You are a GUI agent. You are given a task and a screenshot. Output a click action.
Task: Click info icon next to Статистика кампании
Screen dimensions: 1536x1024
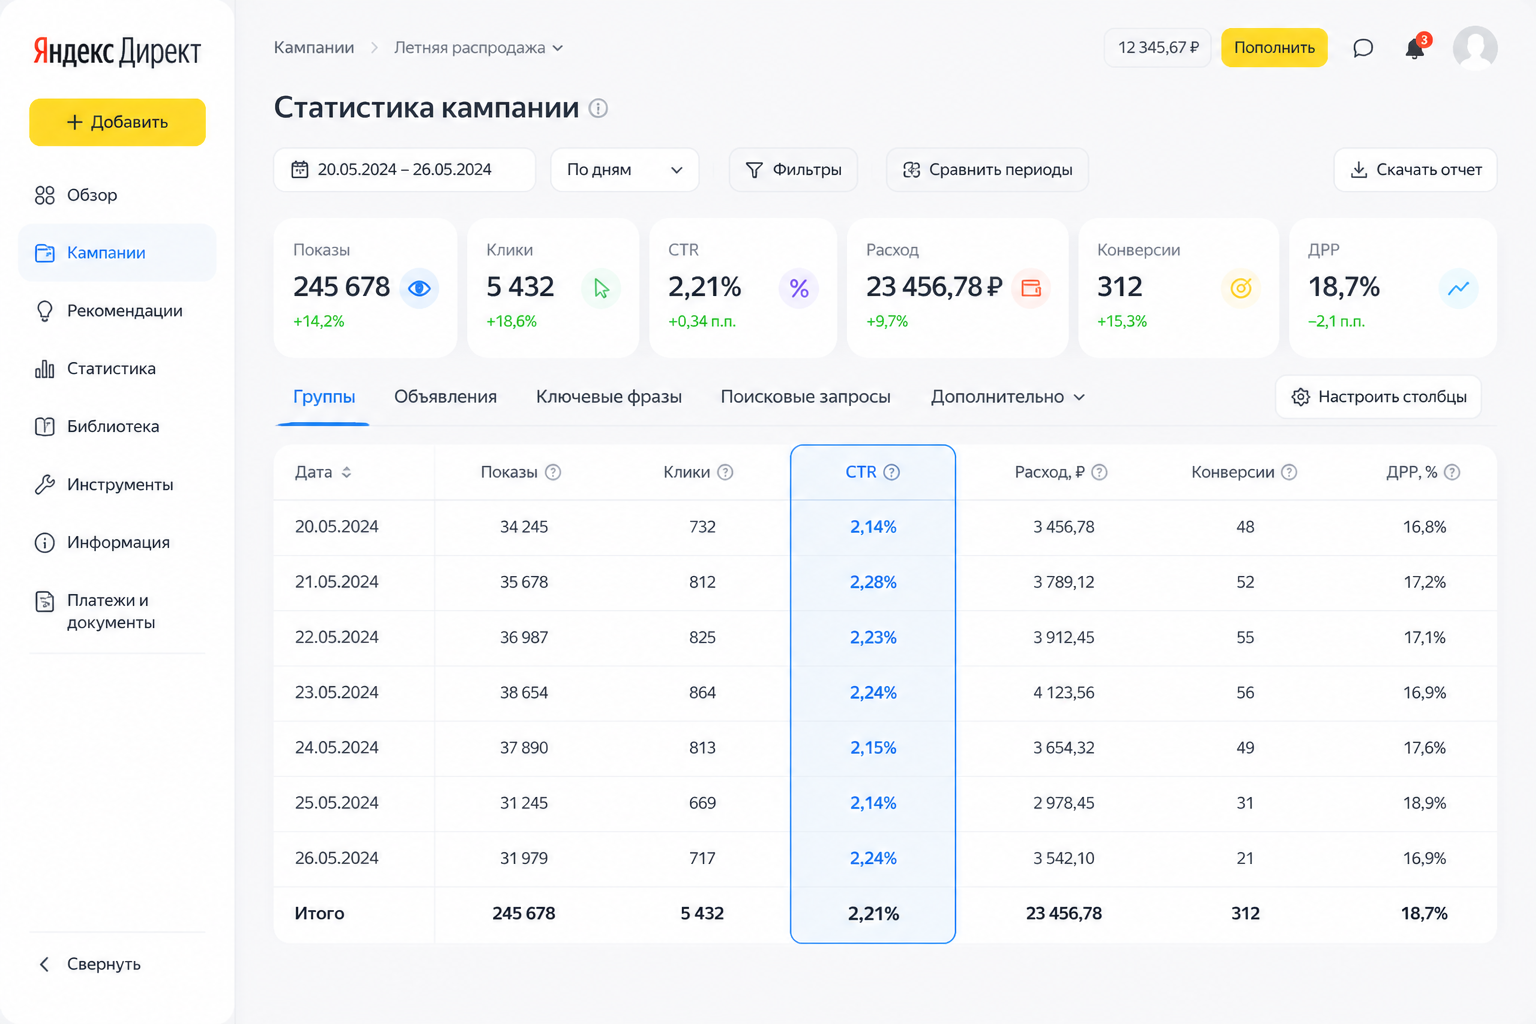(x=598, y=108)
